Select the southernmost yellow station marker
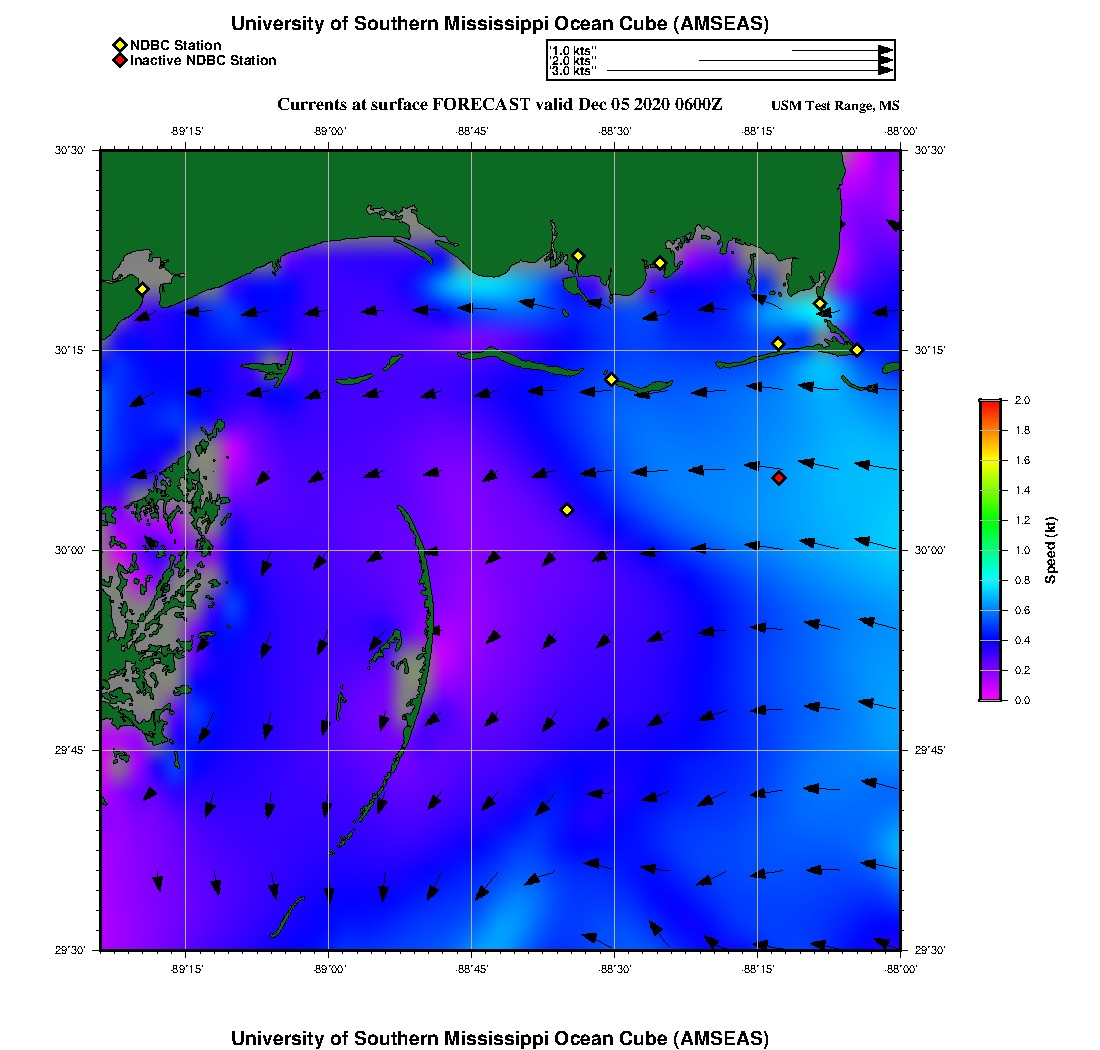1100x1050 pixels. pos(567,510)
